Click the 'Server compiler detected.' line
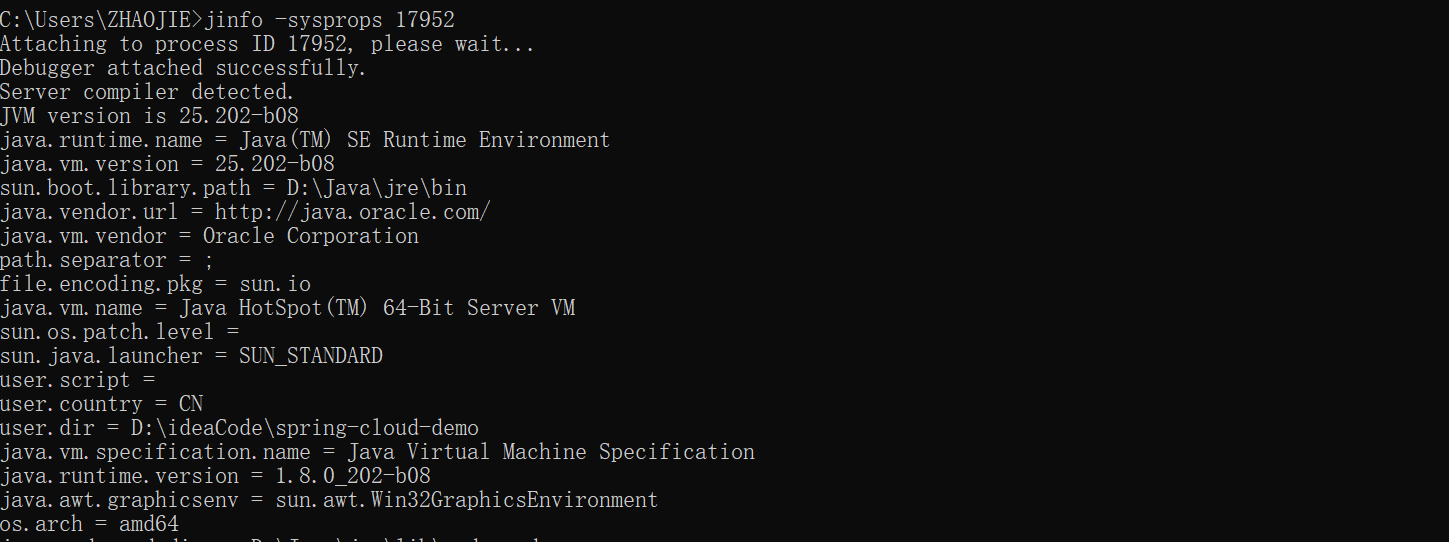1449x542 pixels. (x=147, y=92)
